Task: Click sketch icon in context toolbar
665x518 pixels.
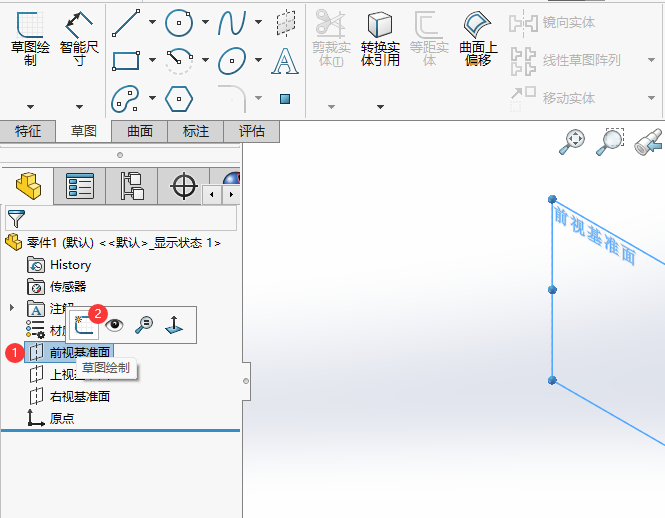Action: pos(84,325)
